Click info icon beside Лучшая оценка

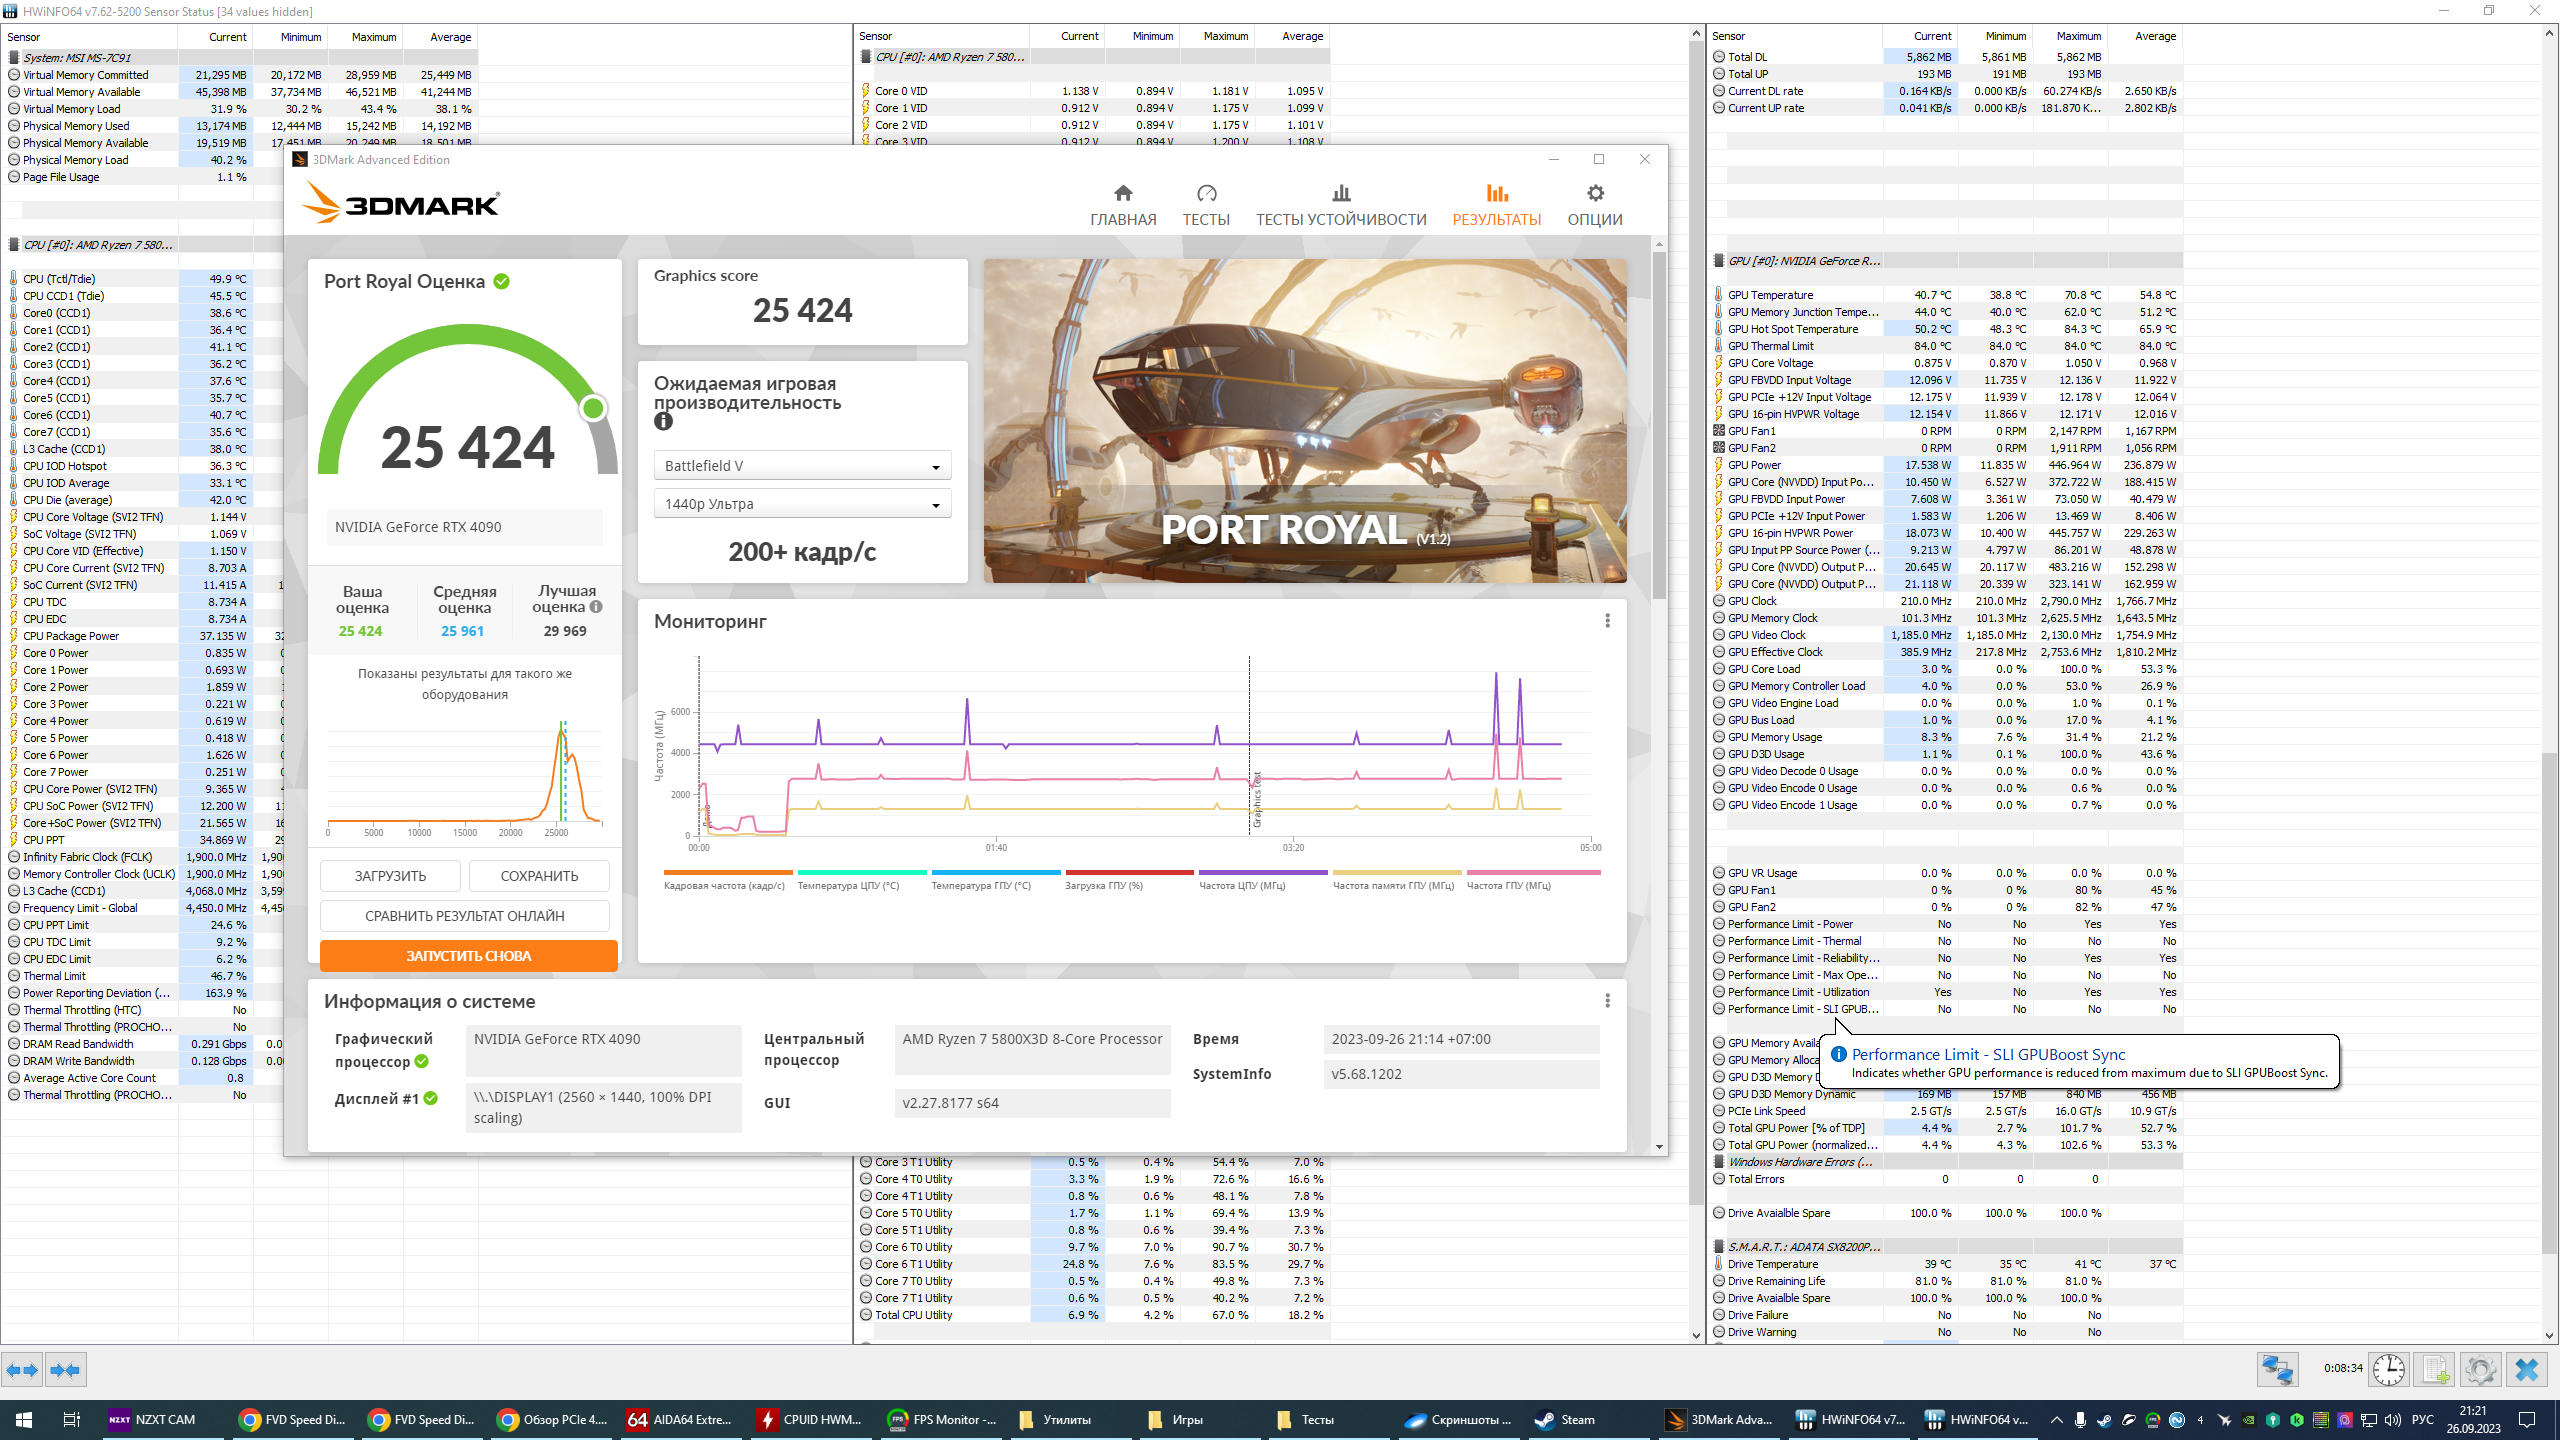pyautogui.click(x=596, y=607)
